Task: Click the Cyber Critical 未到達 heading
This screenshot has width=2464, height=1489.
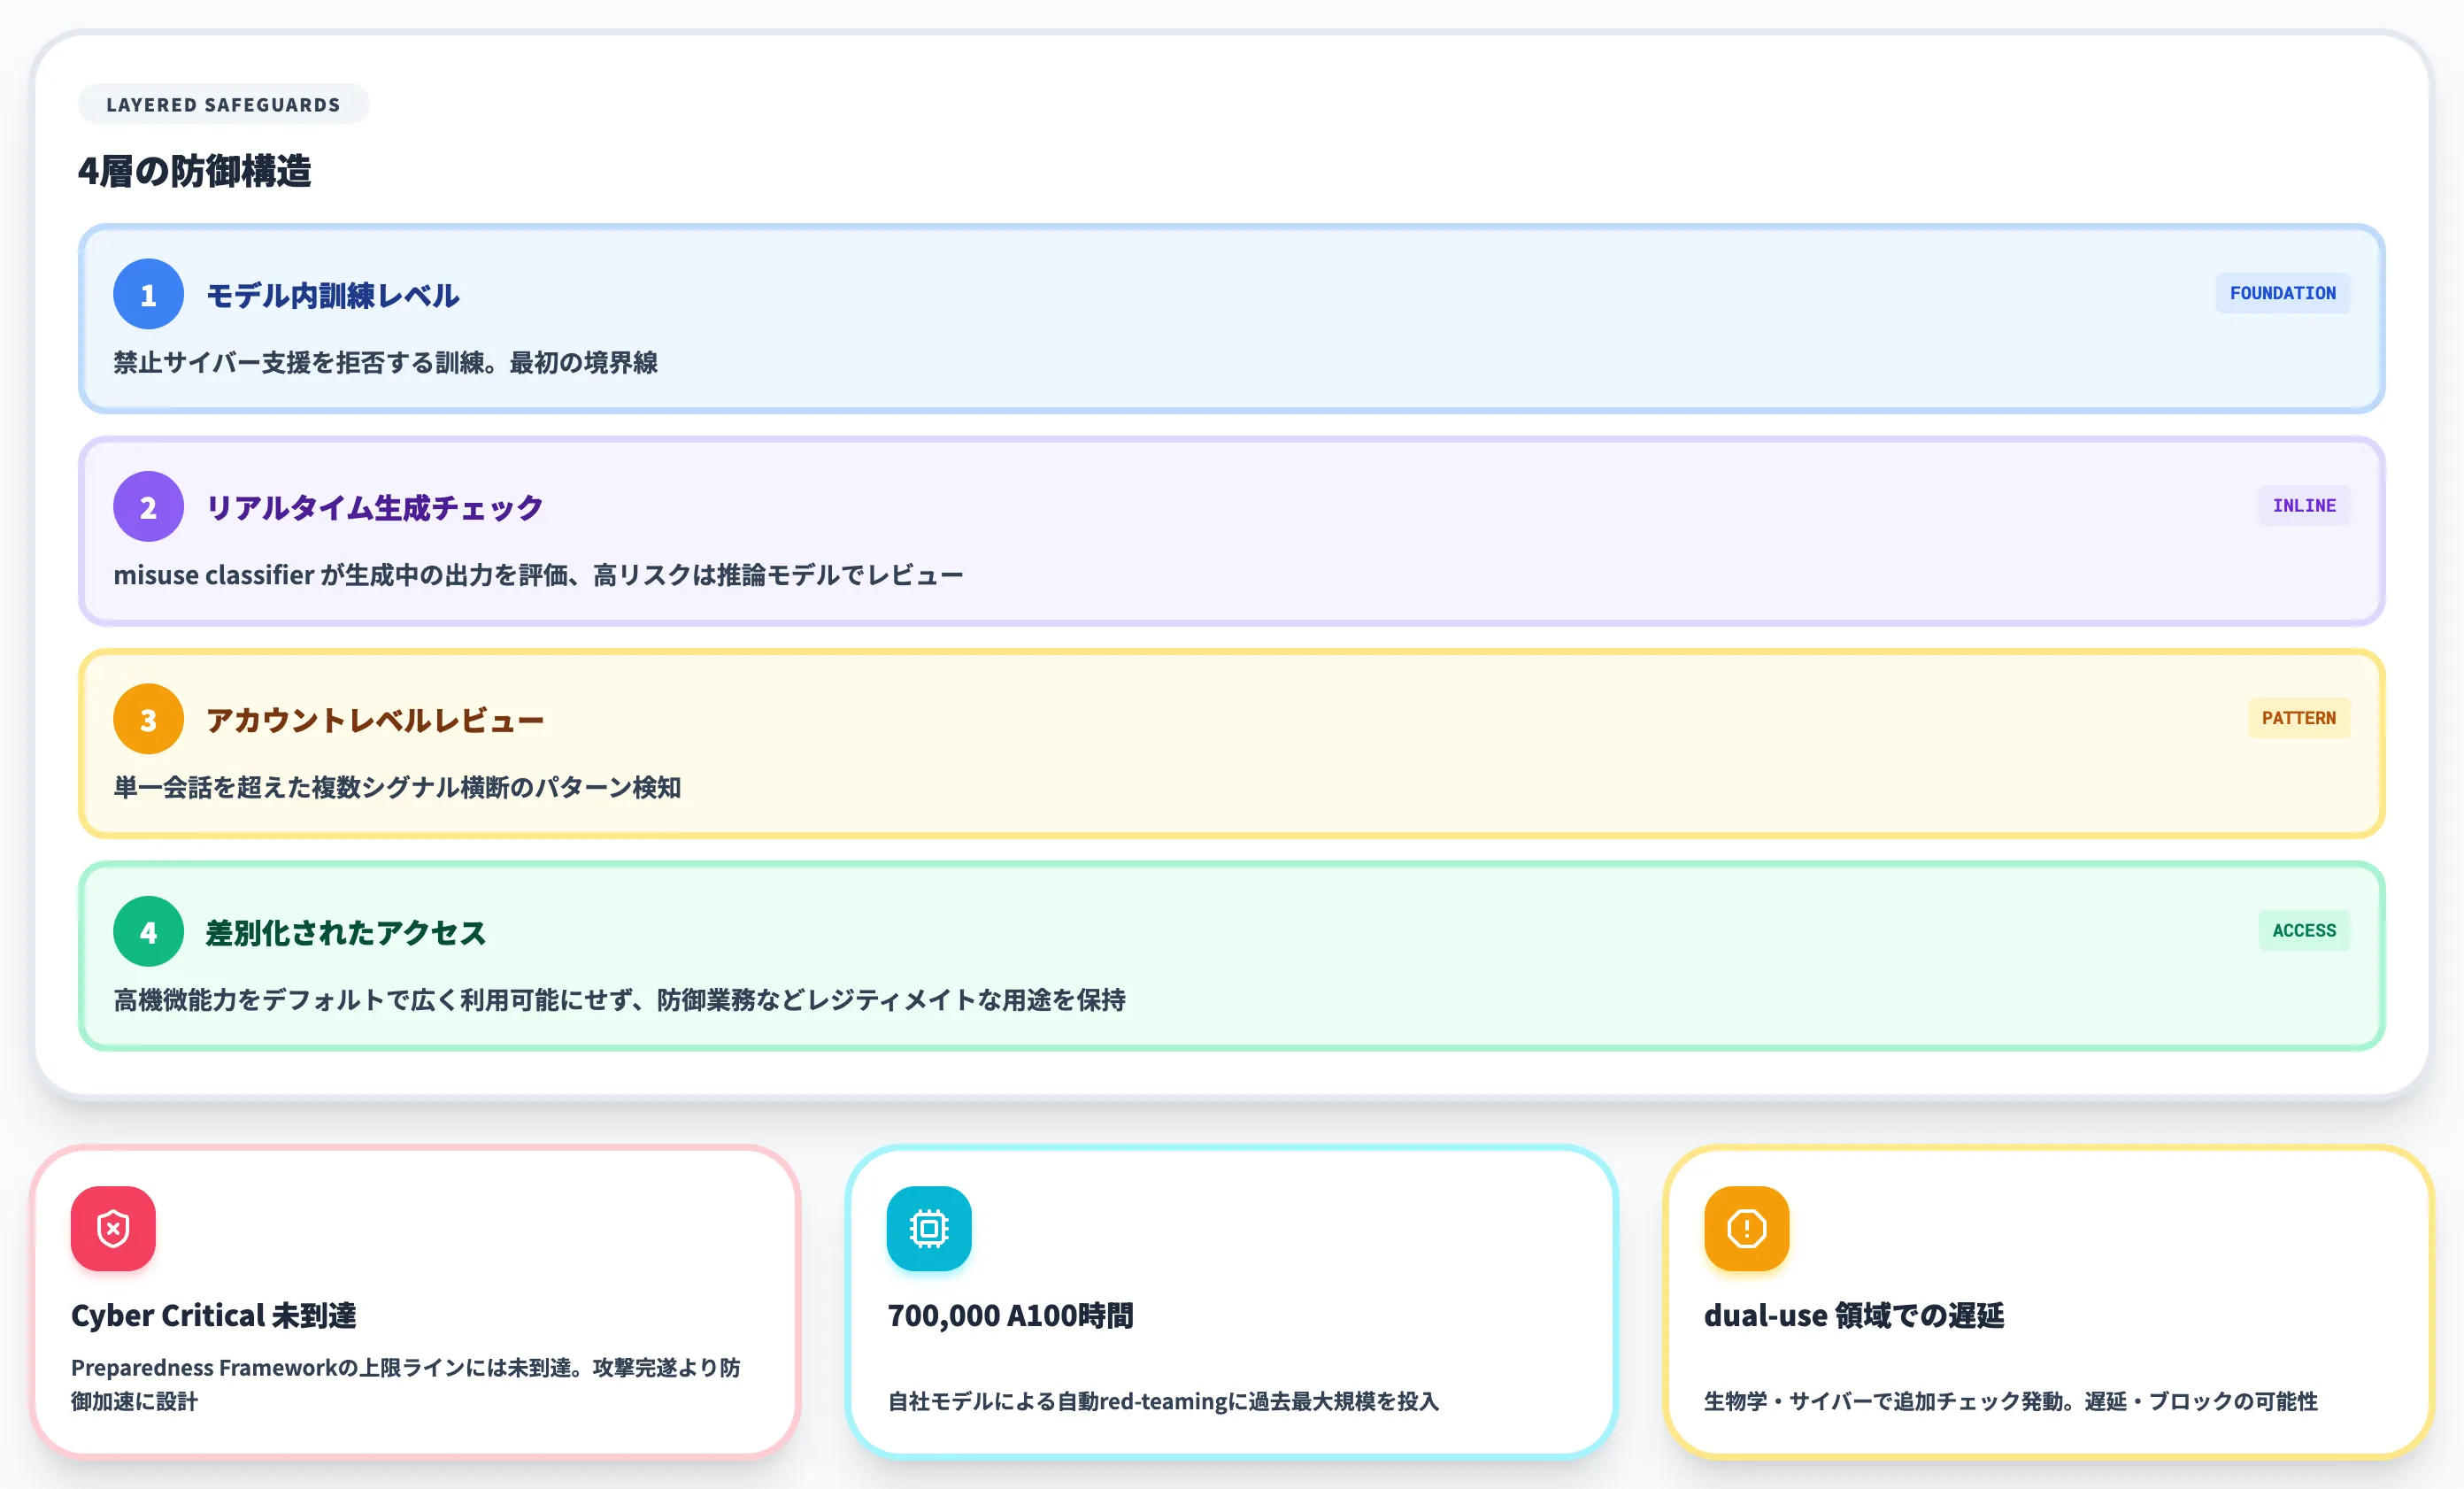Action: 213,1315
